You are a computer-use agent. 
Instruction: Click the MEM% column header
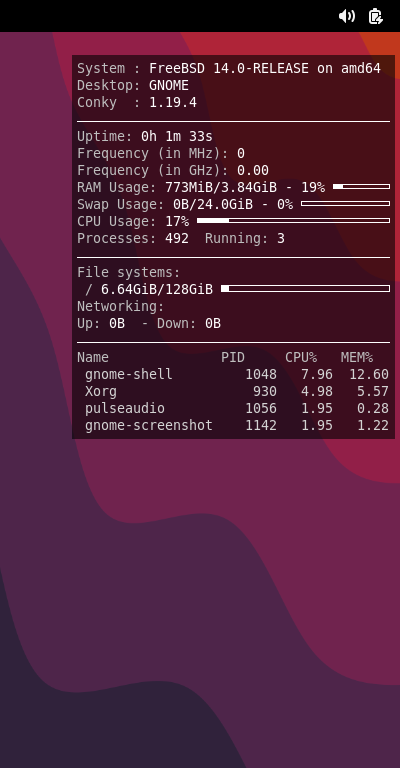click(357, 358)
